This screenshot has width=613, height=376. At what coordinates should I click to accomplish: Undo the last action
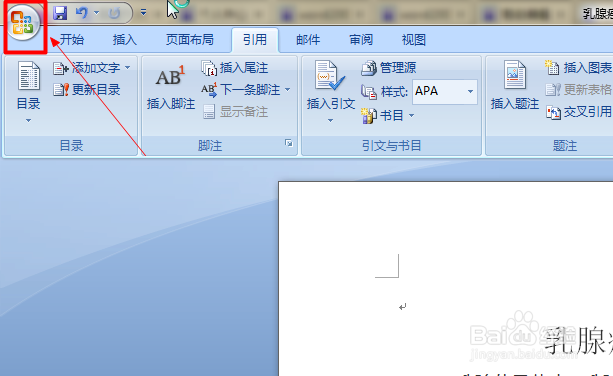click(81, 13)
